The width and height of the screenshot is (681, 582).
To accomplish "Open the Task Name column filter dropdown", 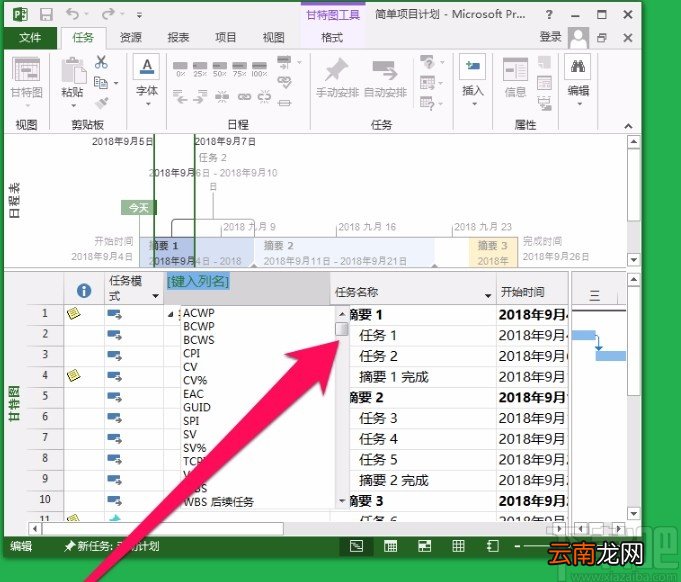I will point(488,296).
